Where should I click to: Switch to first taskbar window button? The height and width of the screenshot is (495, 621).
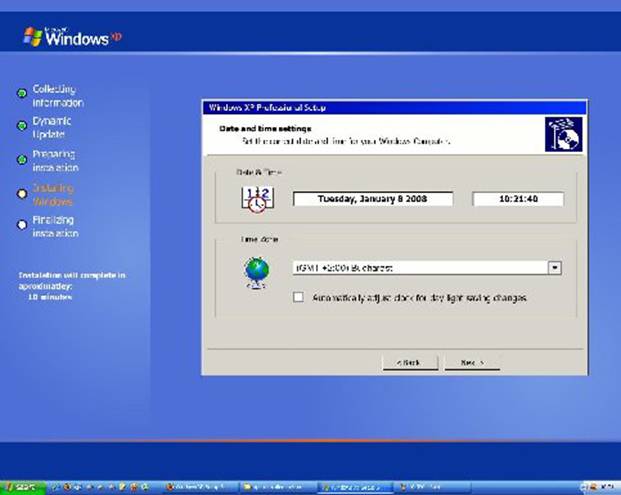click(x=200, y=487)
